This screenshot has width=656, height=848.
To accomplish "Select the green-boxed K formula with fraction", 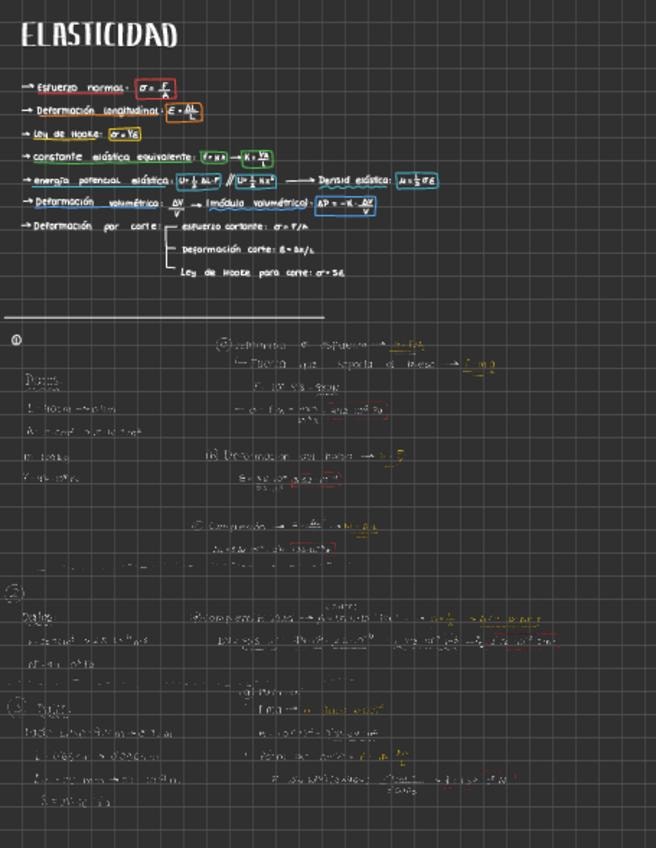I will (x=256, y=158).
